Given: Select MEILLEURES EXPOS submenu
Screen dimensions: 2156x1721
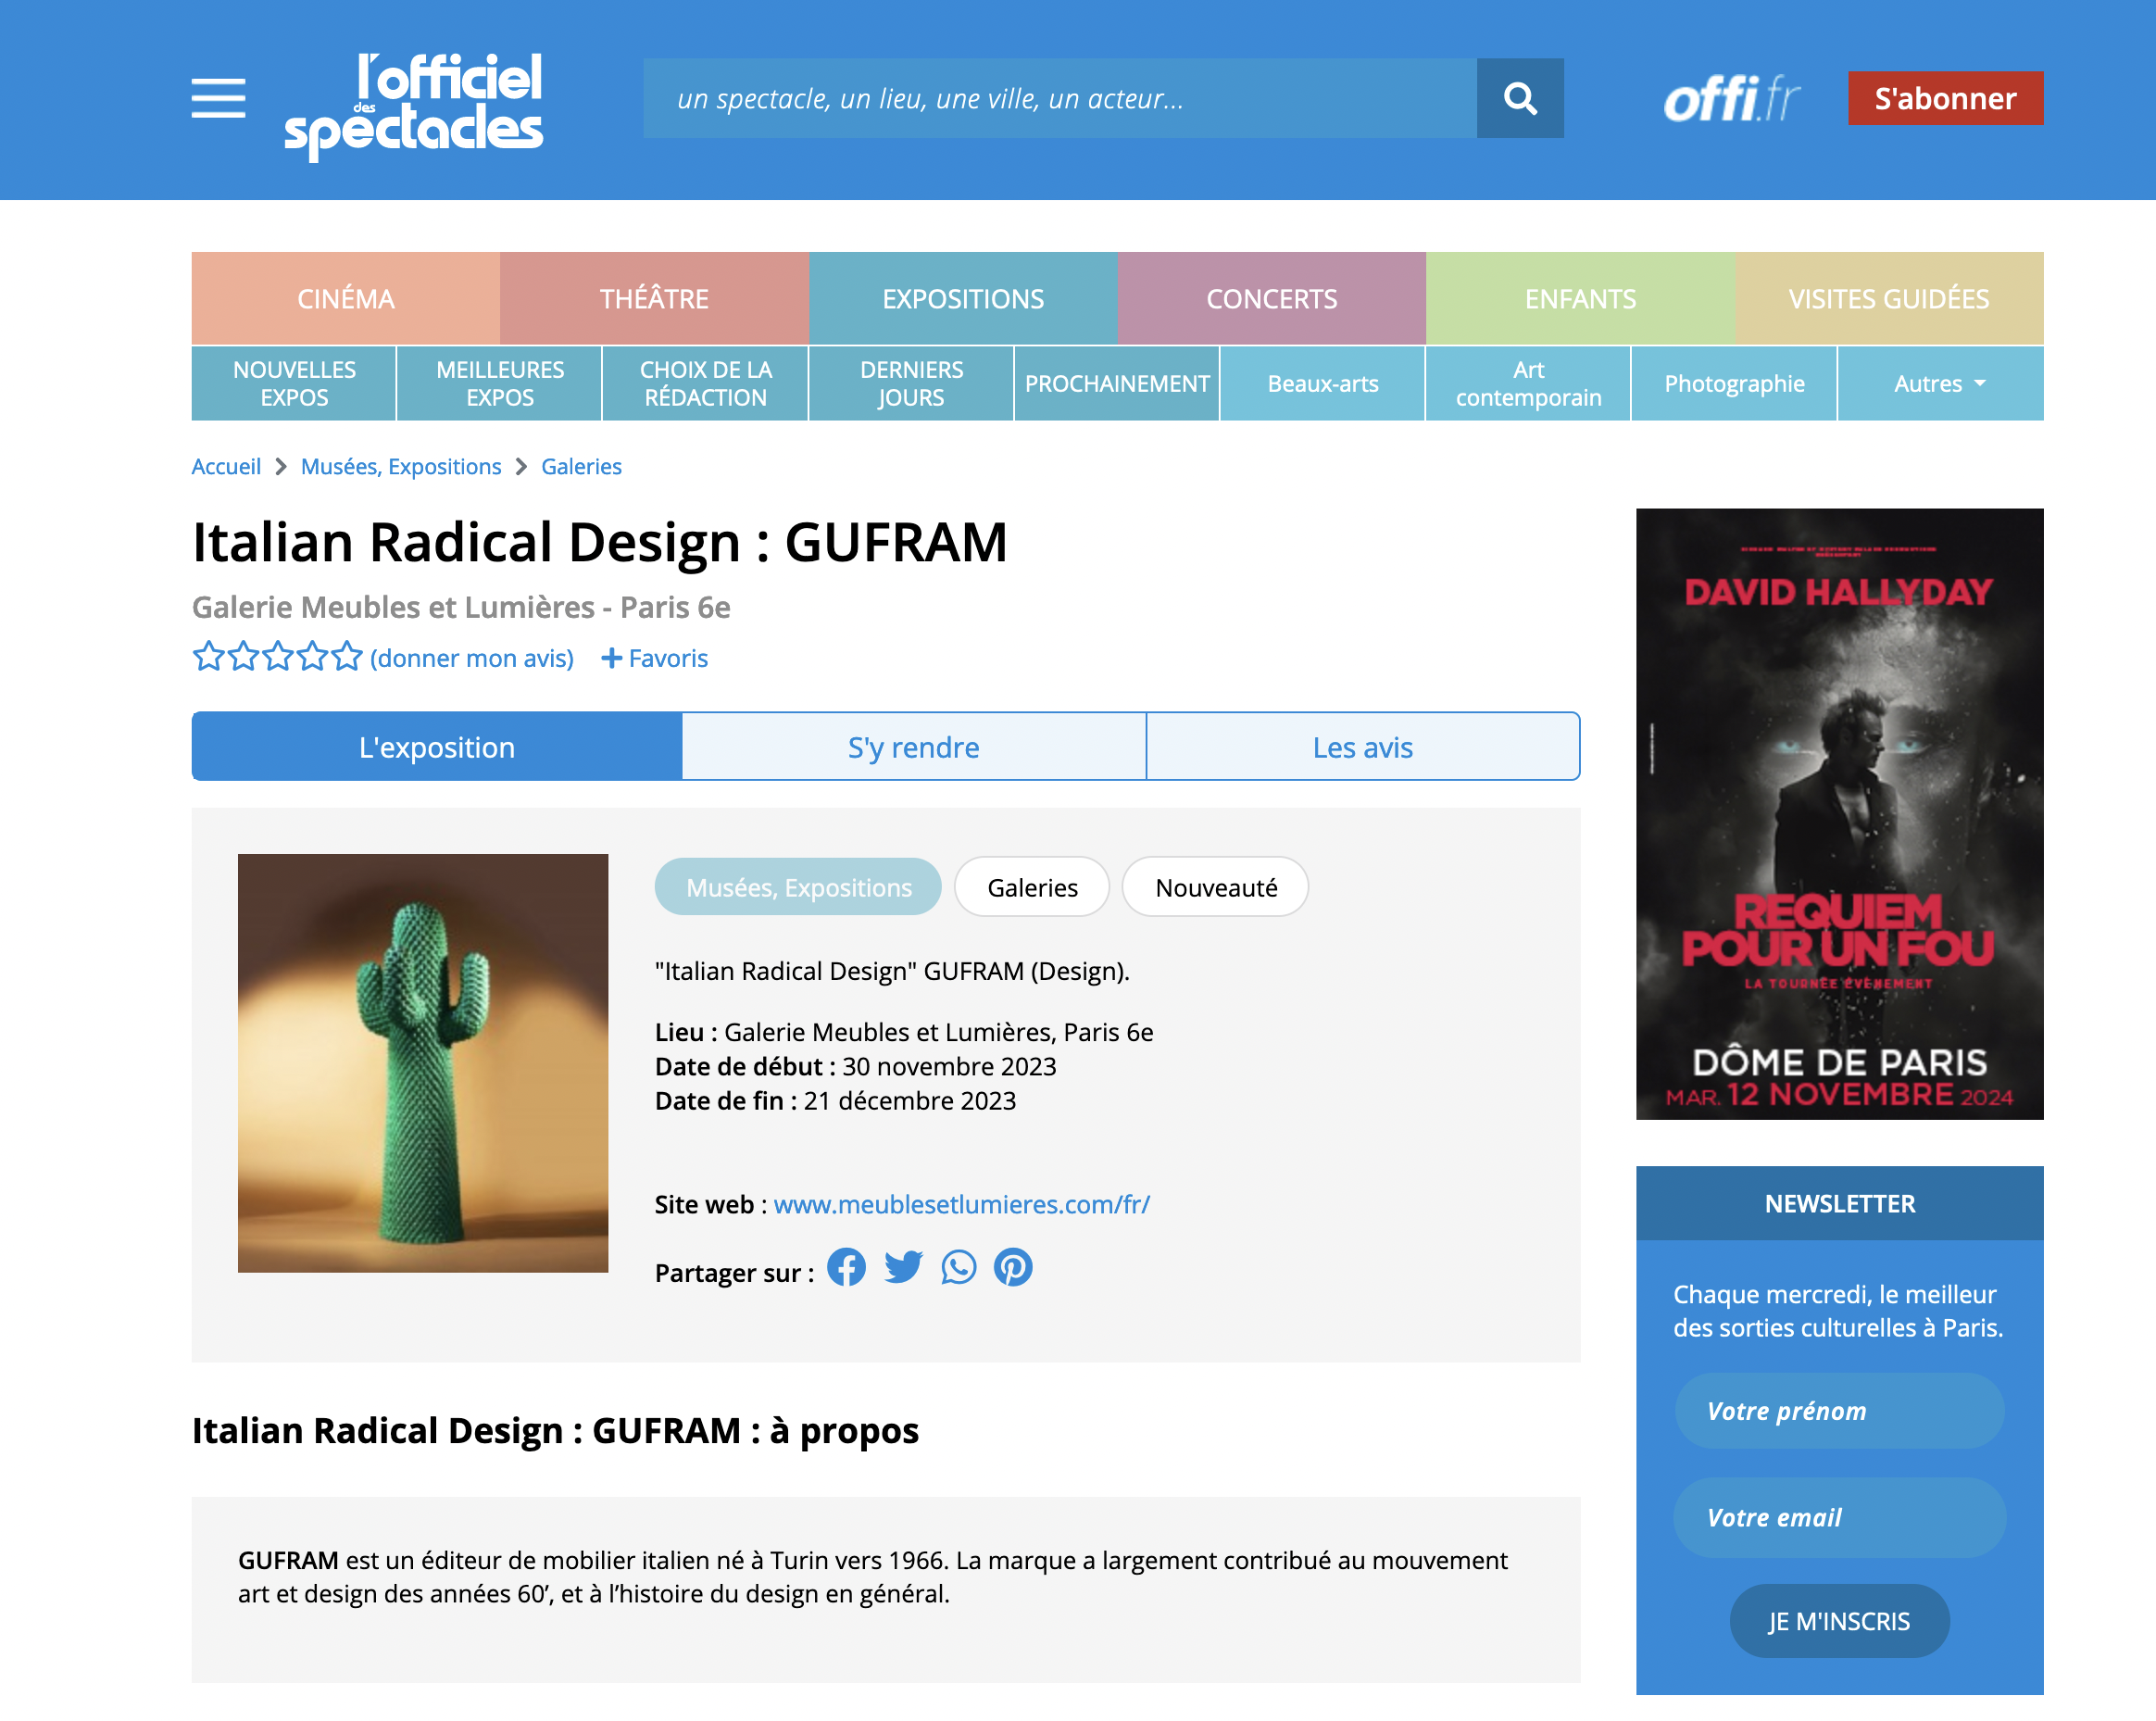Looking at the screenshot, I should point(500,384).
